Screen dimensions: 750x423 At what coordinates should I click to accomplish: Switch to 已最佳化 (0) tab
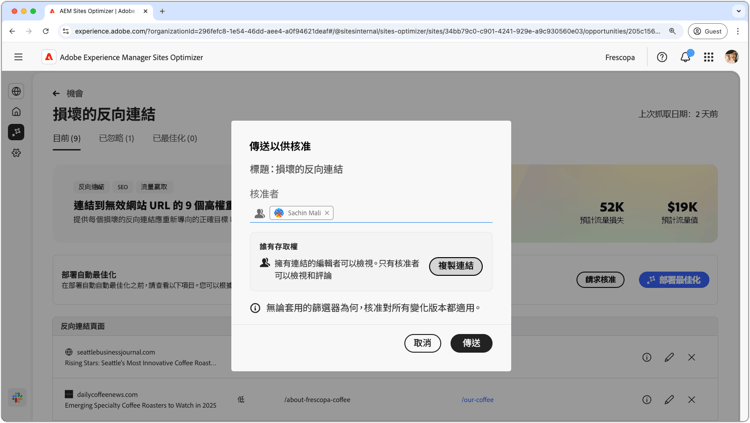[175, 138]
